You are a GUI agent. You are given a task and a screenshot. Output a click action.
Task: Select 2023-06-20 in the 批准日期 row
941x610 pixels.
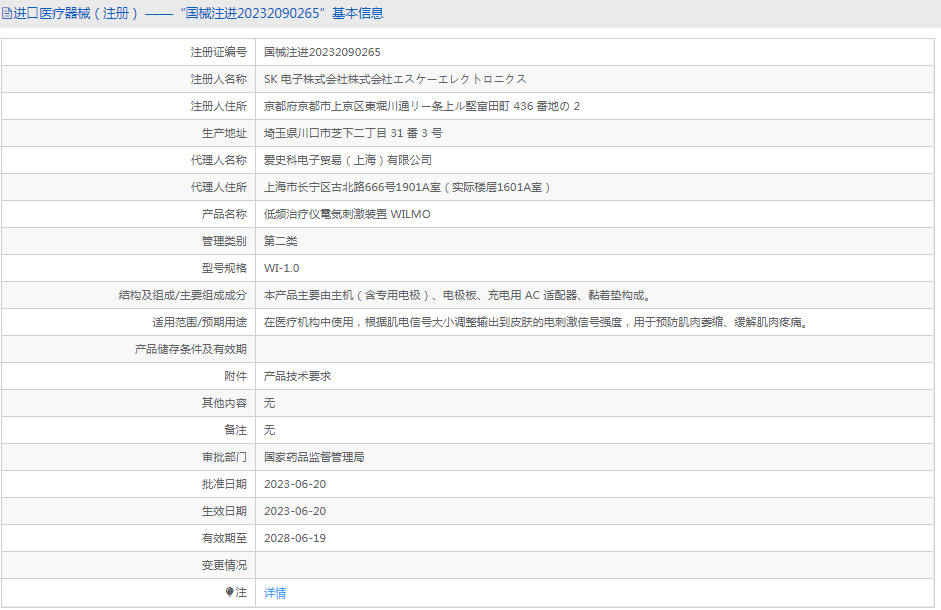295,485
